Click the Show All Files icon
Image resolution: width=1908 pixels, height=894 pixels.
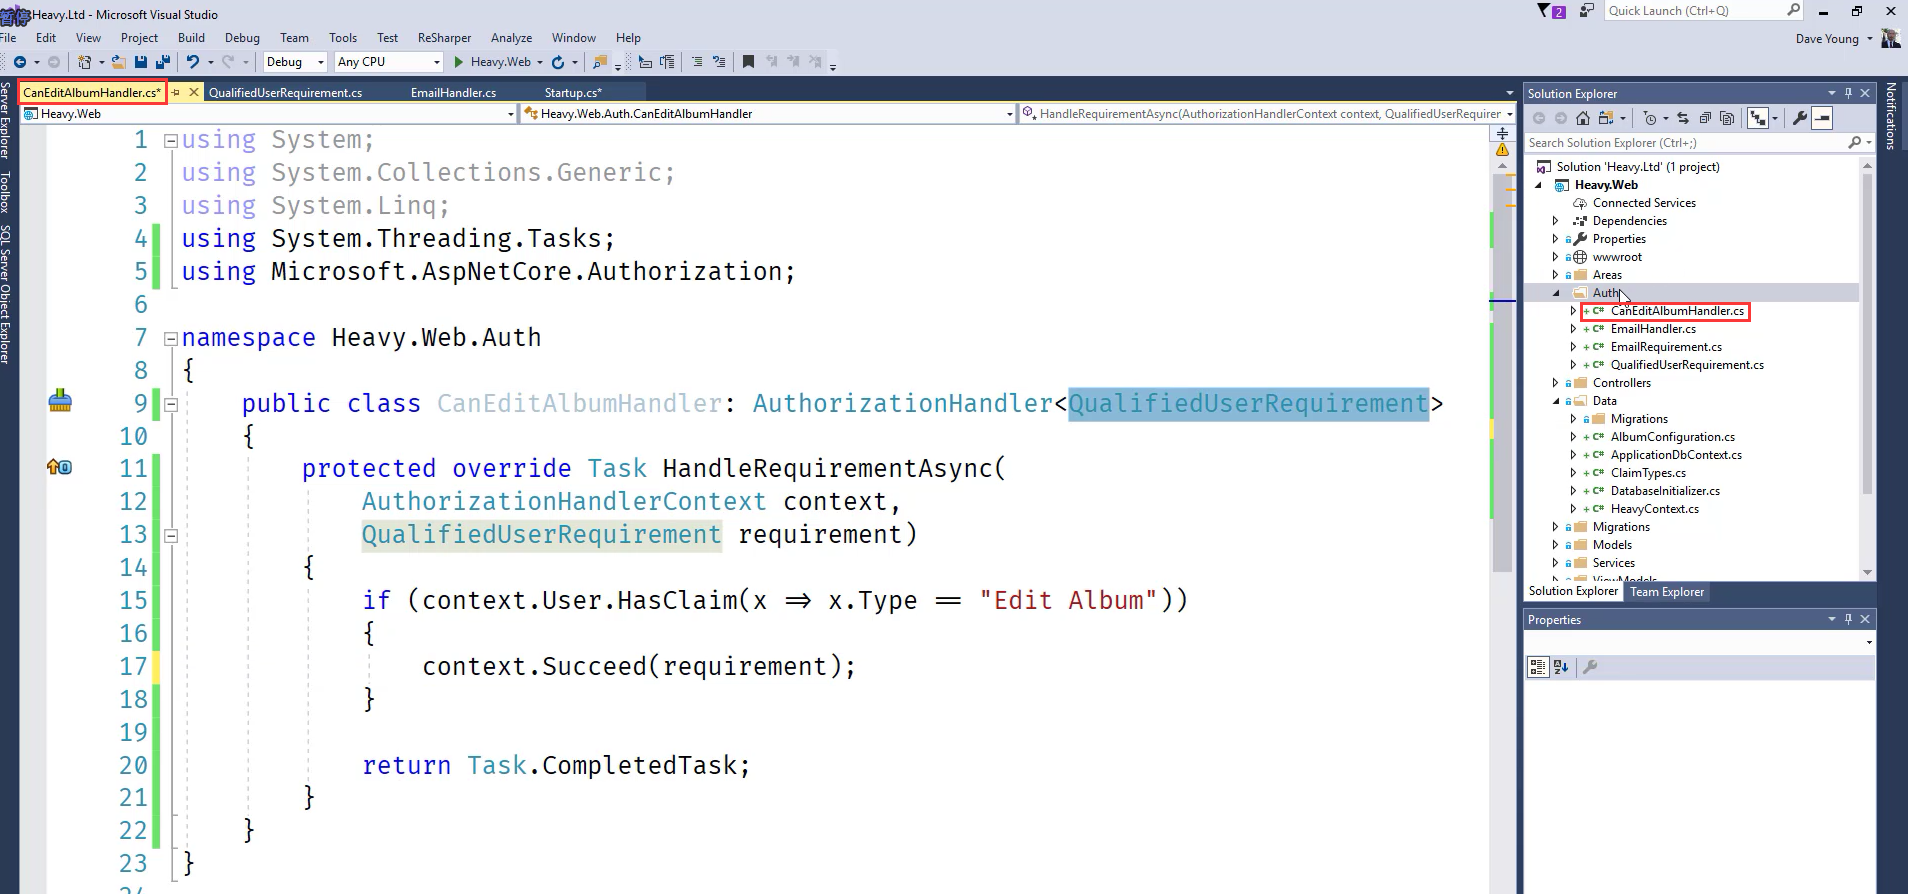coord(1727,118)
